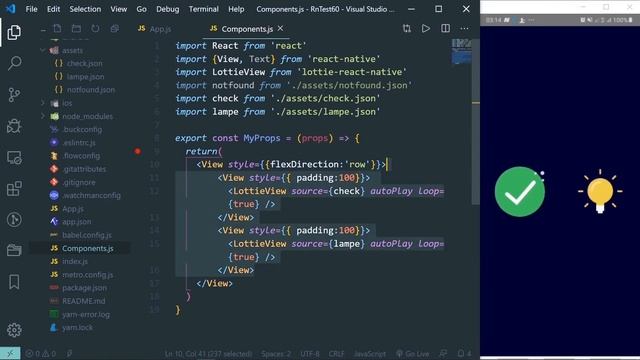Screen dimensions: 640x360
Task: Open lampe.json in the assets folder
Action: [85, 76]
